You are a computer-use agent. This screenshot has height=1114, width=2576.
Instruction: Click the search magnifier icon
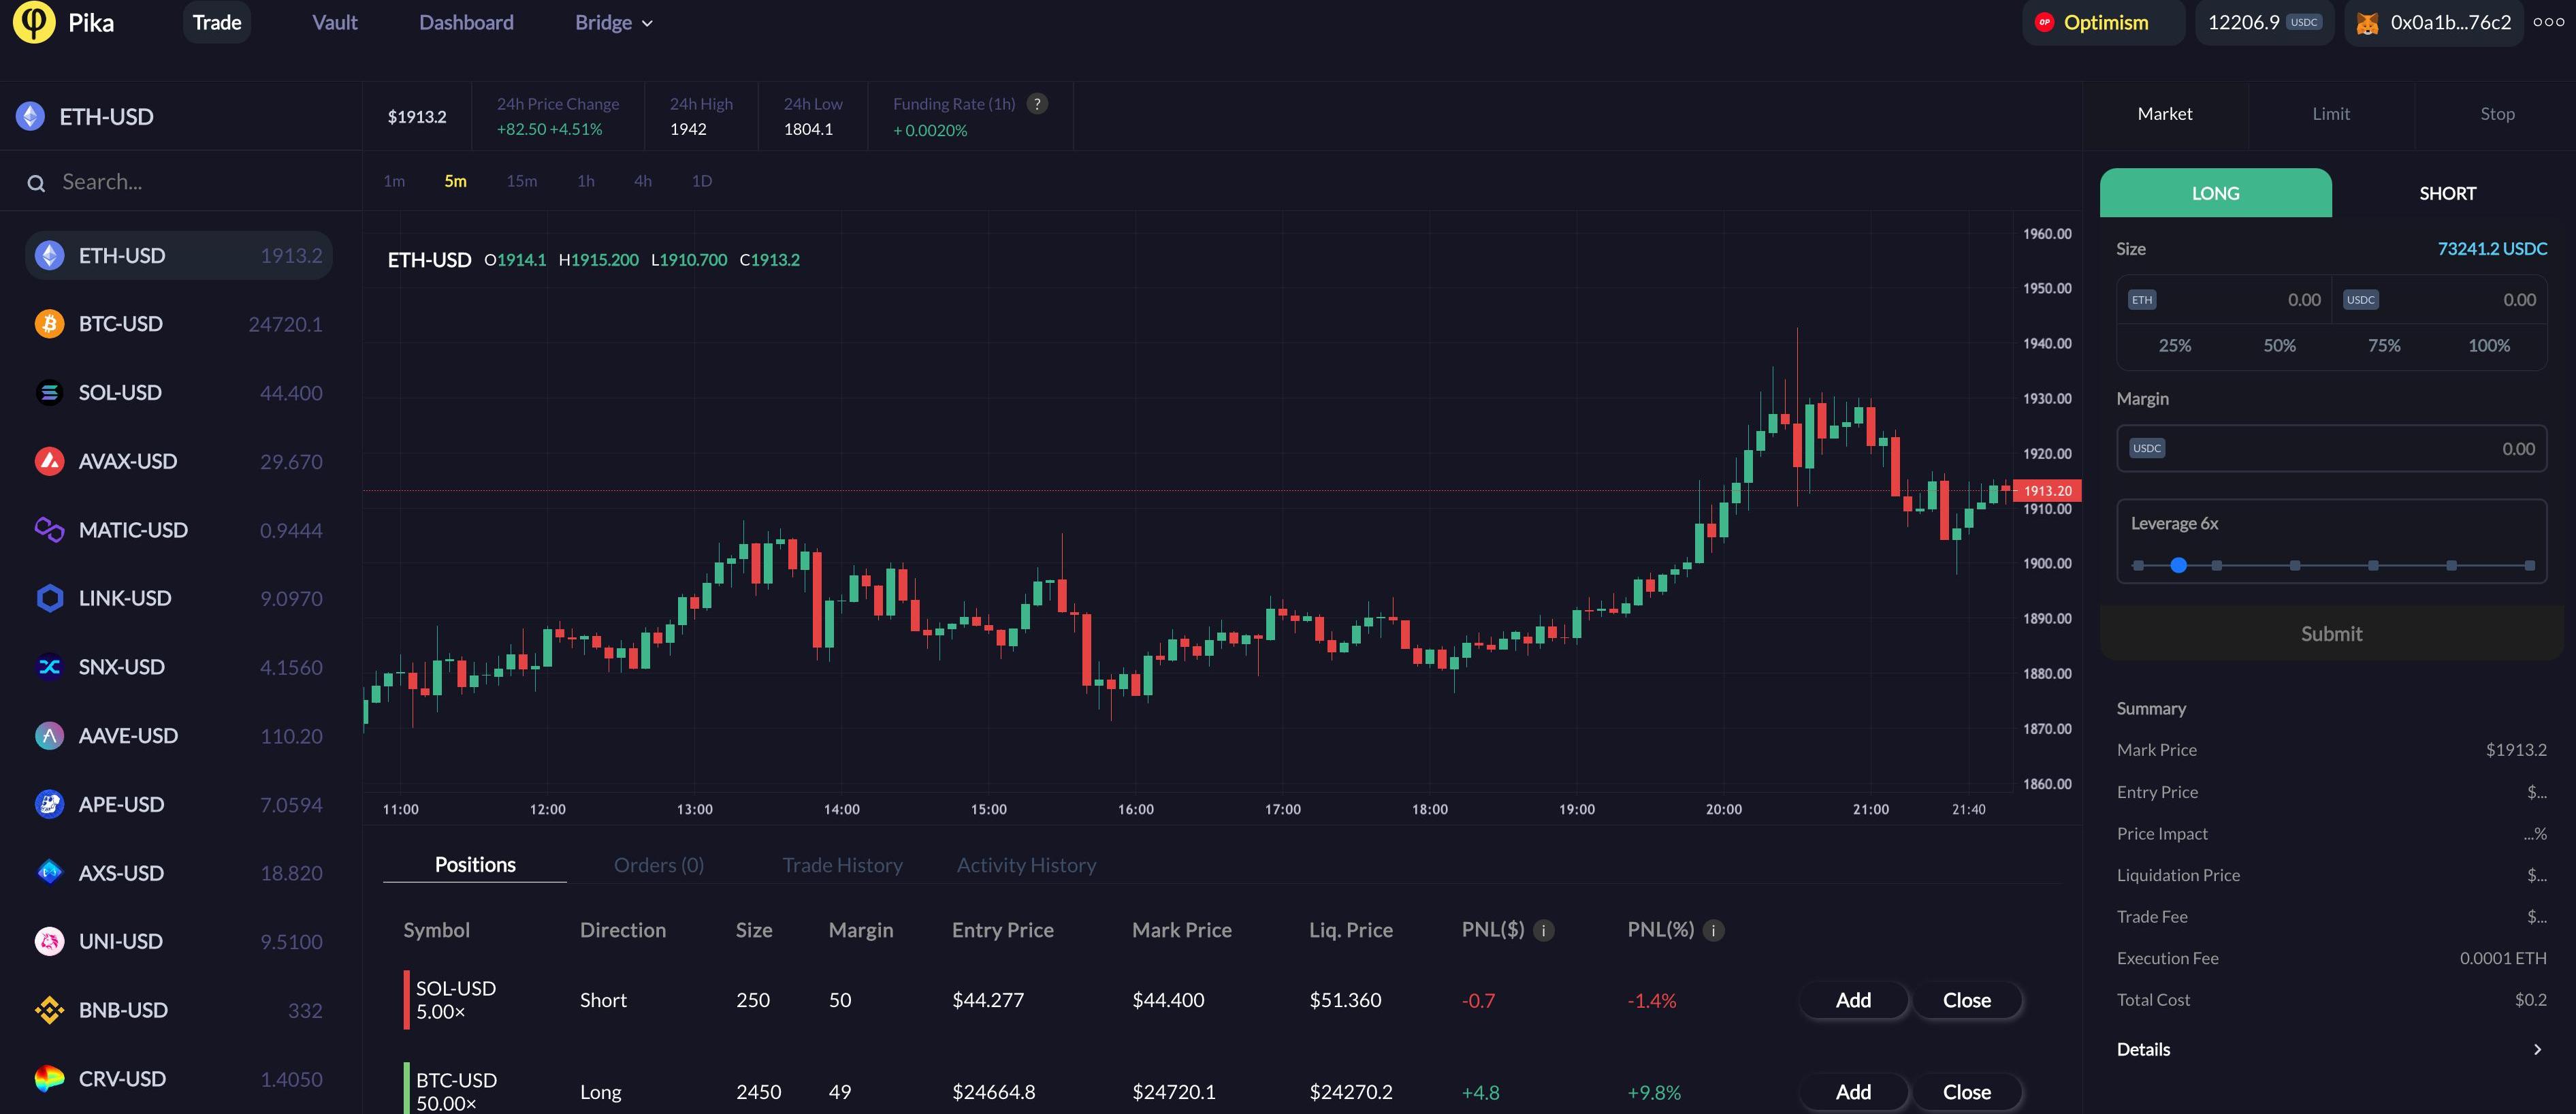pyautogui.click(x=36, y=183)
